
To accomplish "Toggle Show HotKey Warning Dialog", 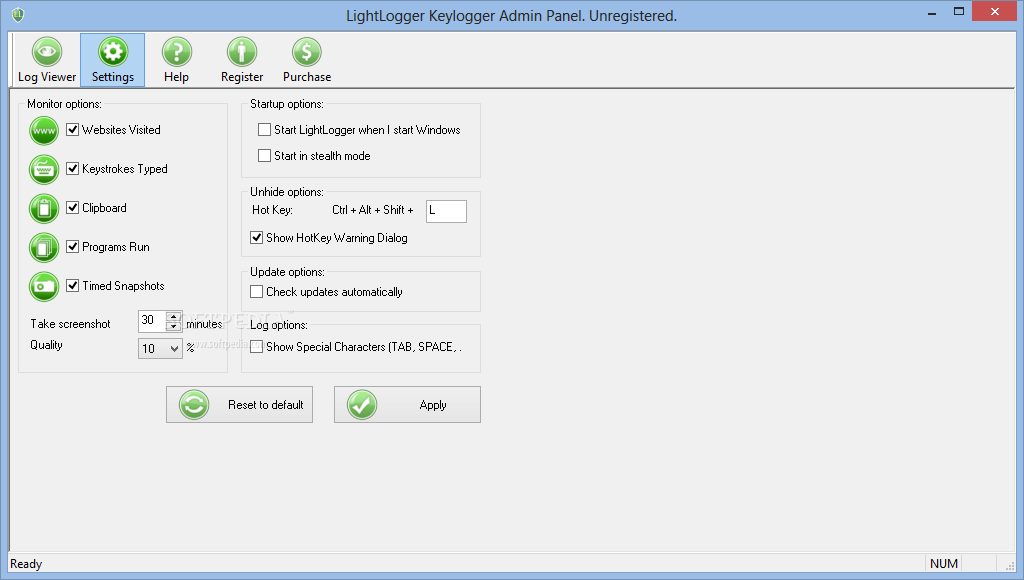I will [257, 237].
